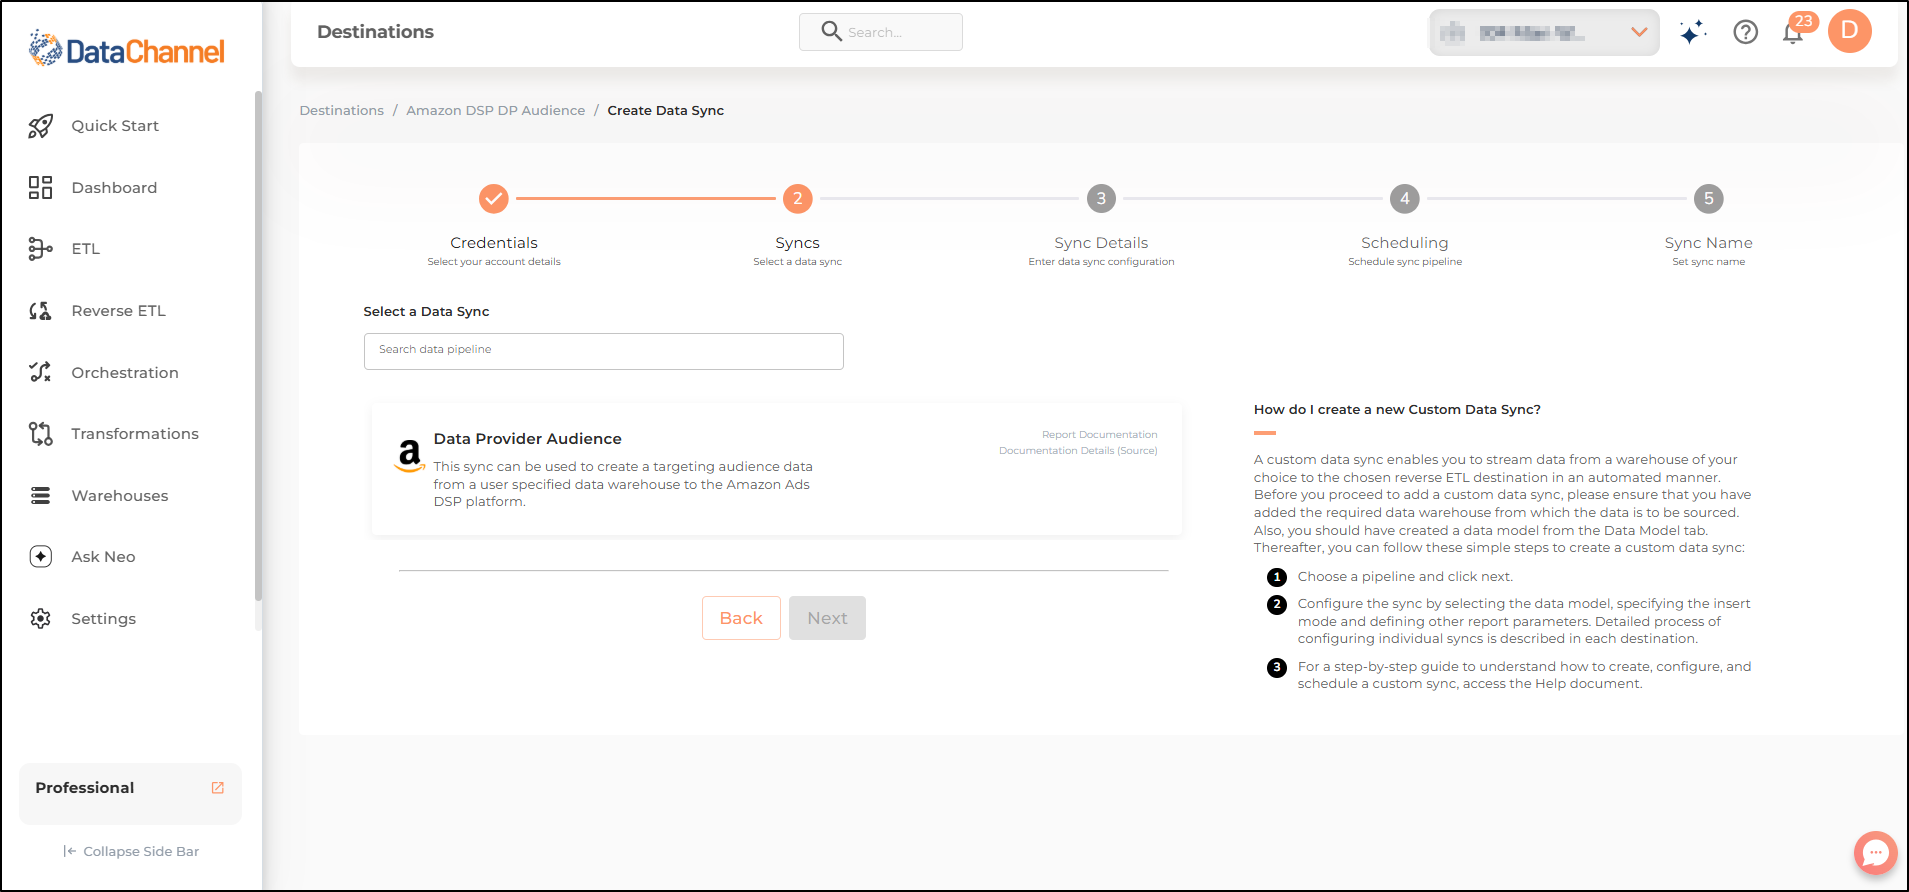Open the chat support bubble

tap(1876, 853)
